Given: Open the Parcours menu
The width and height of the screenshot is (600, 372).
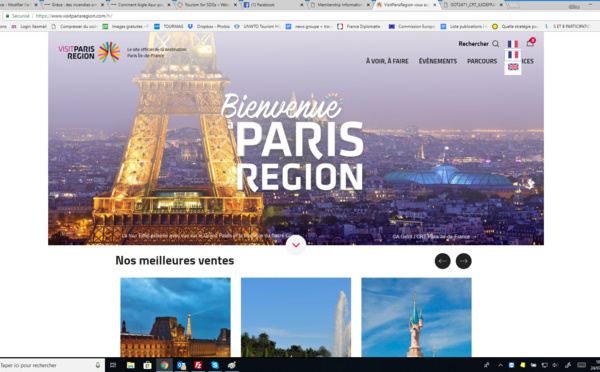Looking at the screenshot, I should (482, 61).
